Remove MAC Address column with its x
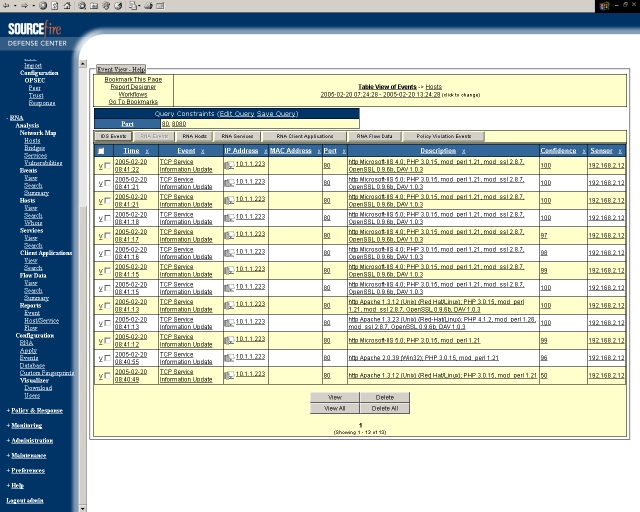The height and width of the screenshot is (512, 640). point(319,151)
